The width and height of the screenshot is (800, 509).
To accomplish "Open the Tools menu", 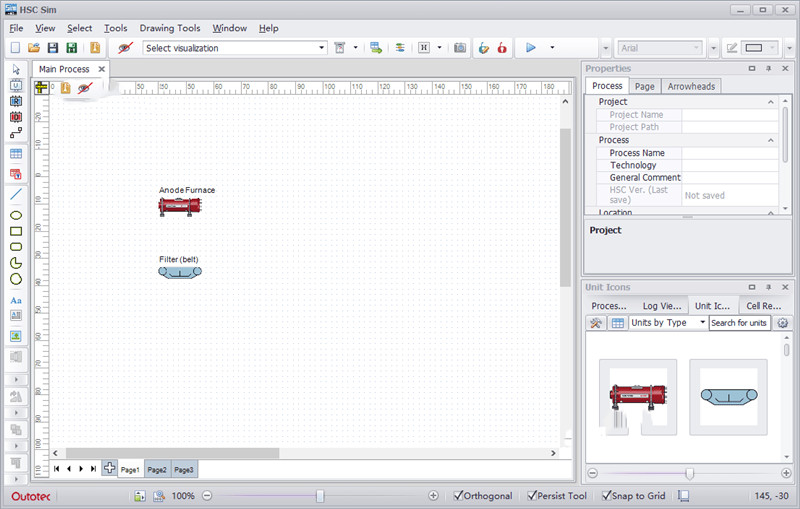I will pyautogui.click(x=115, y=28).
